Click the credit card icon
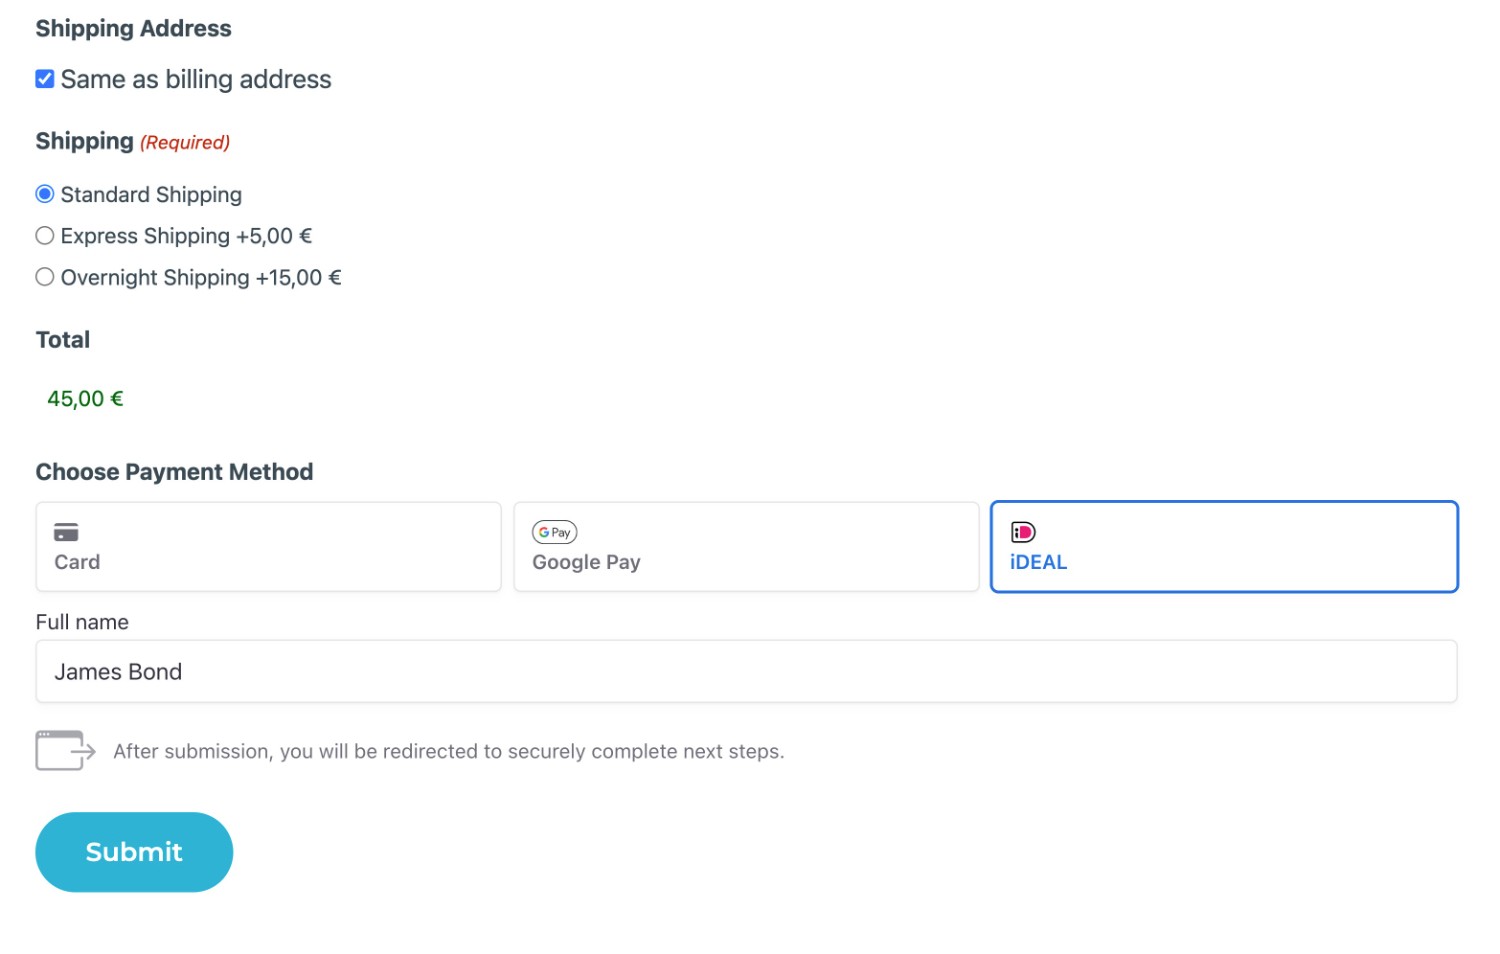Viewport: 1500px width, 954px height. coord(66,532)
